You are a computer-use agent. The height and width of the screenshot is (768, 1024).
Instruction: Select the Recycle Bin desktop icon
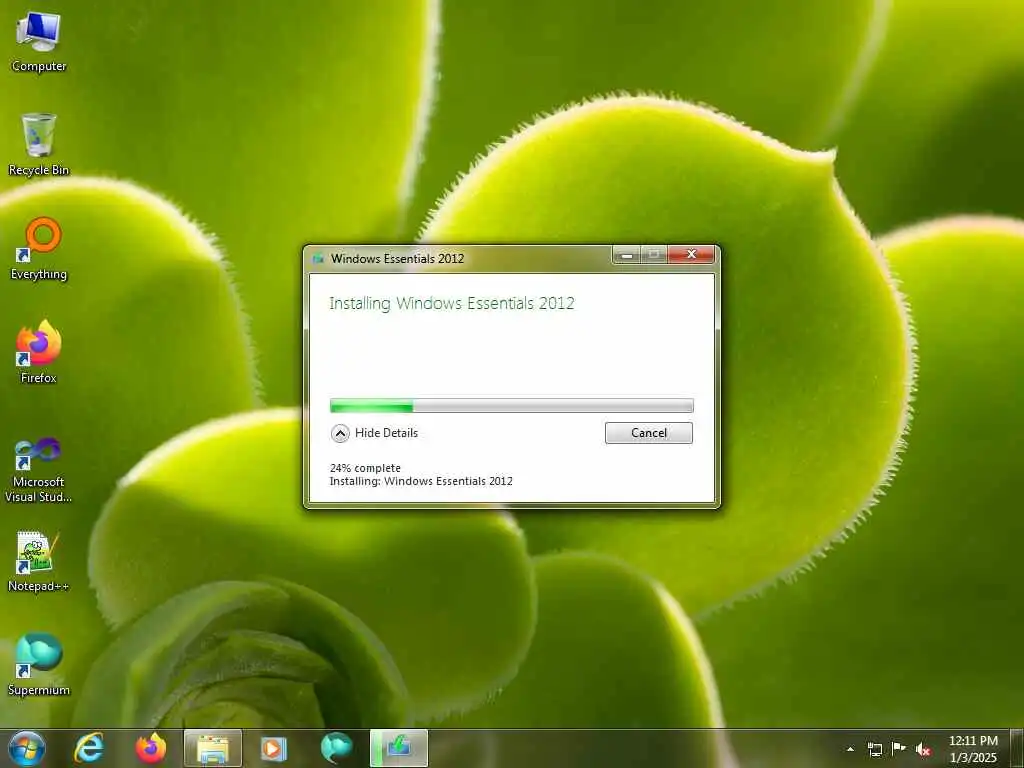pyautogui.click(x=39, y=144)
